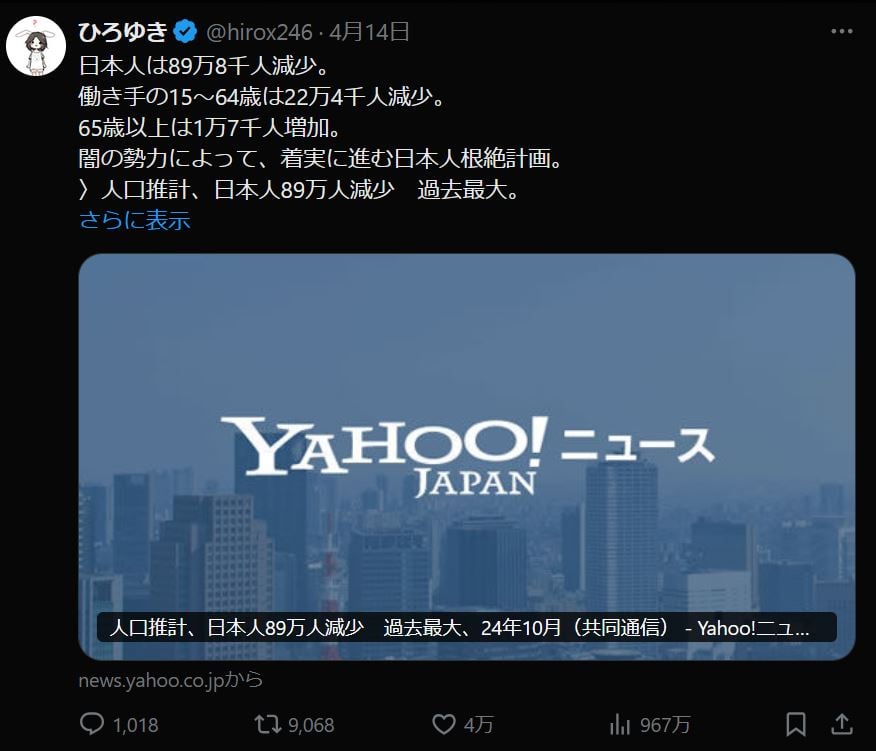Image resolution: width=876 pixels, height=751 pixels.
Task: Open the news.yahoo.co.jpから source link
Action: point(170,680)
